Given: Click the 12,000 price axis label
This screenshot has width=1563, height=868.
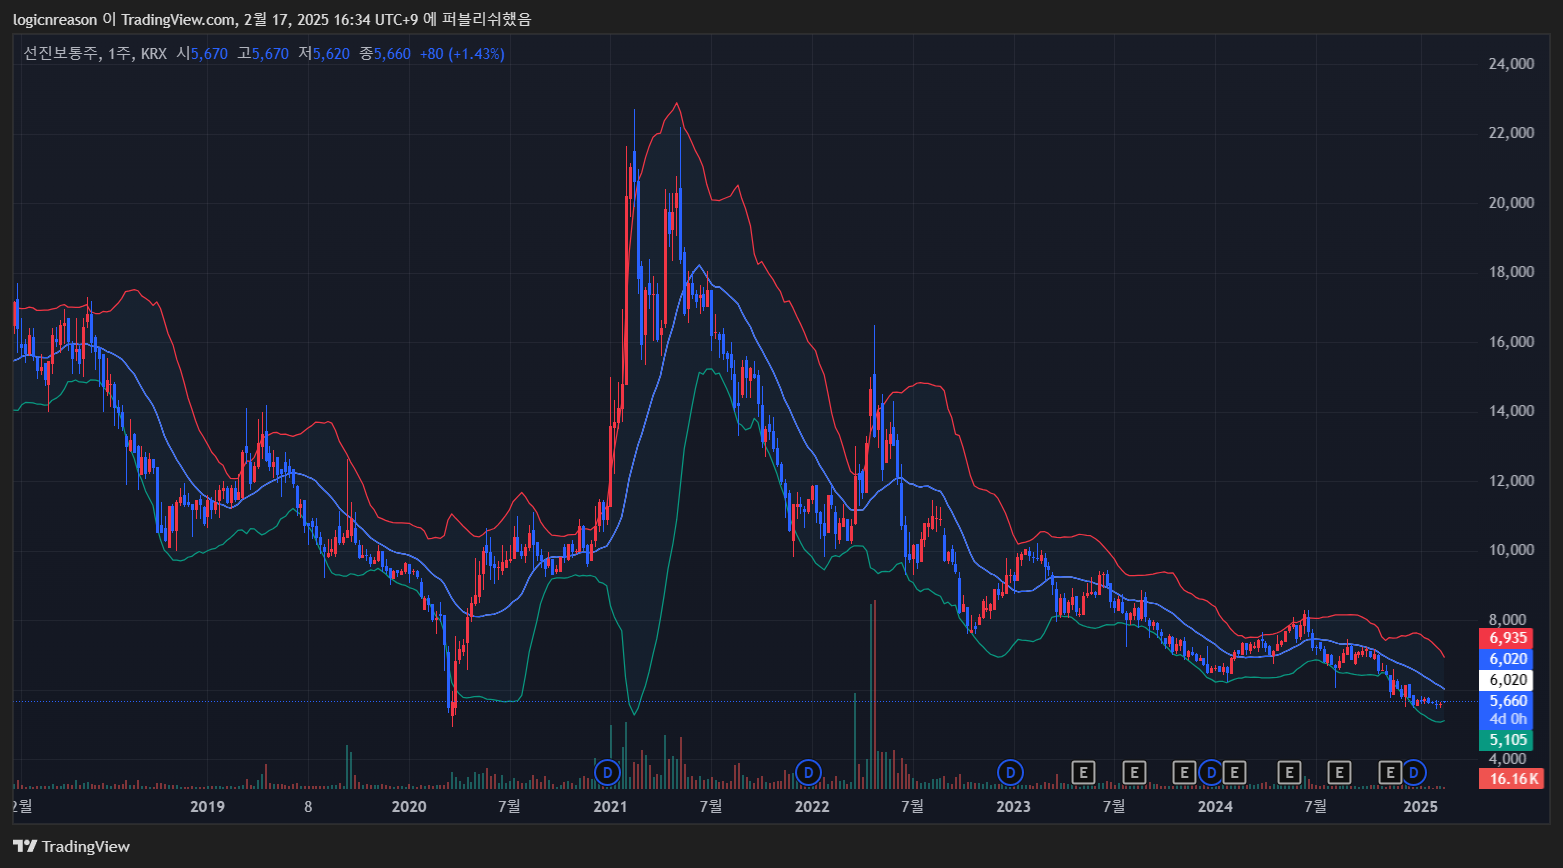Looking at the screenshot, I should pyautogui.click(x=1511, y=481).
